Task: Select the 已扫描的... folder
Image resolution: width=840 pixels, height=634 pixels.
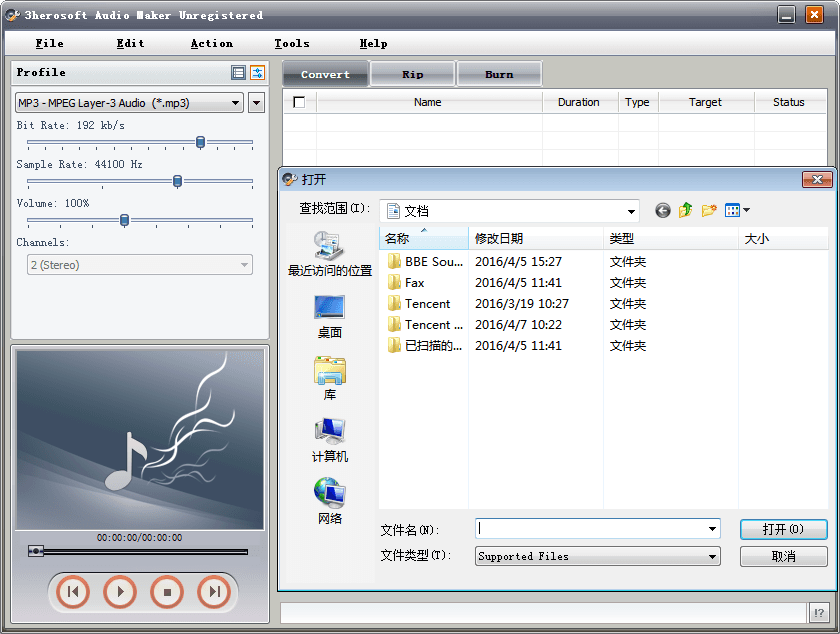Action: pos(425,345)
